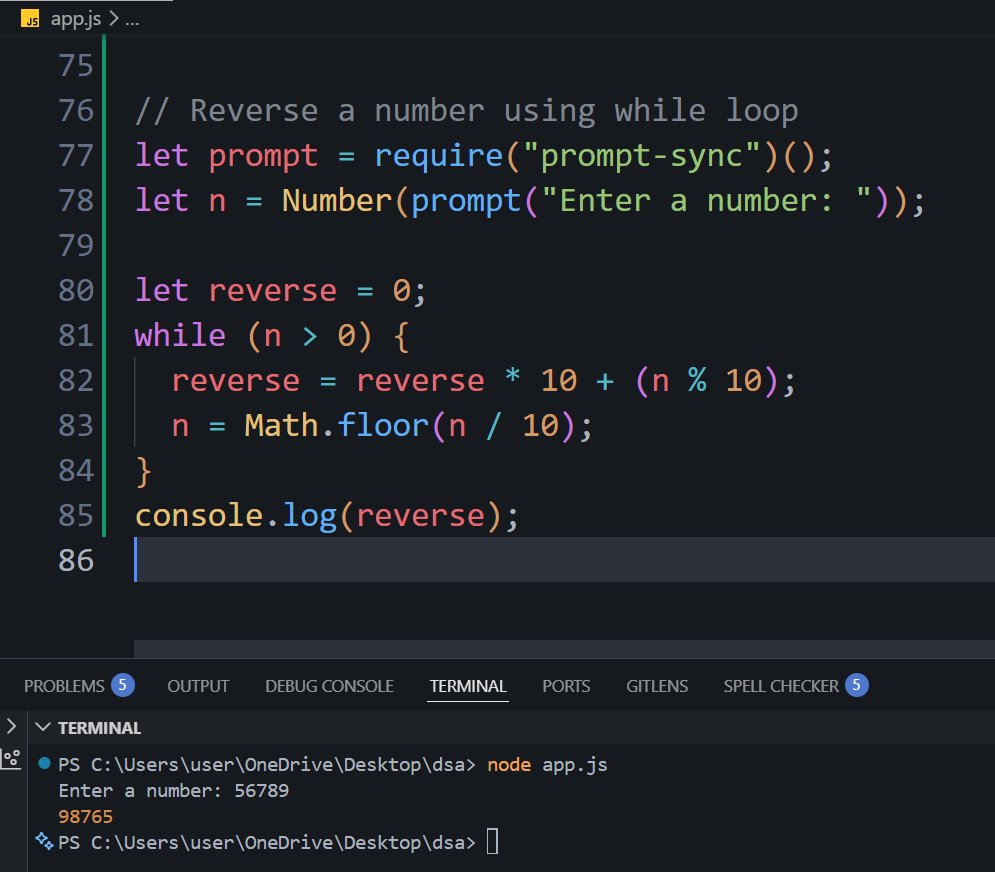This screenshot has width=995, height=872.
Task: Click line number 75 in gutter
Action: point(76,66)
